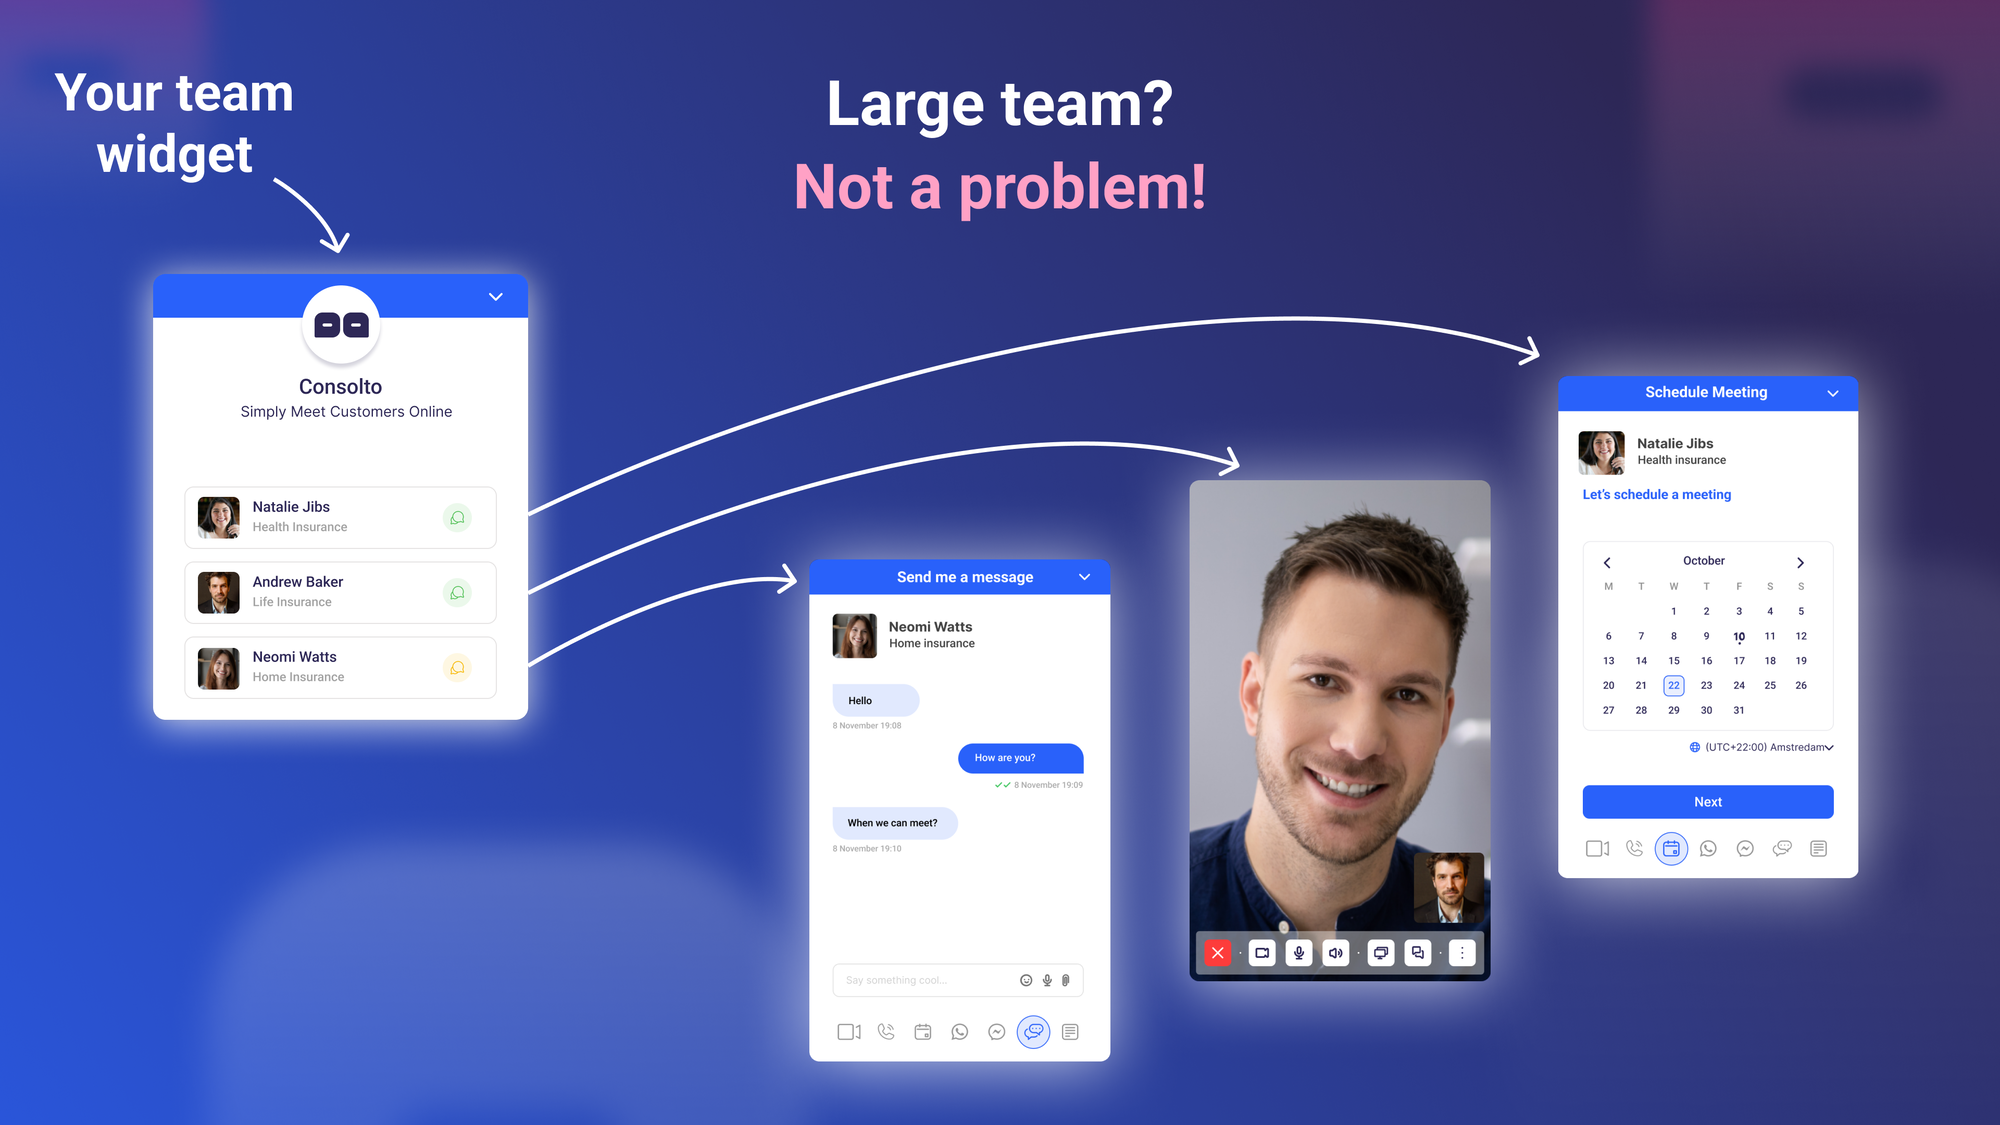Click the WhatsApp icon in chat toolbar
The height and width of the screenshot is (1125, 2000).
[960, 1032]
